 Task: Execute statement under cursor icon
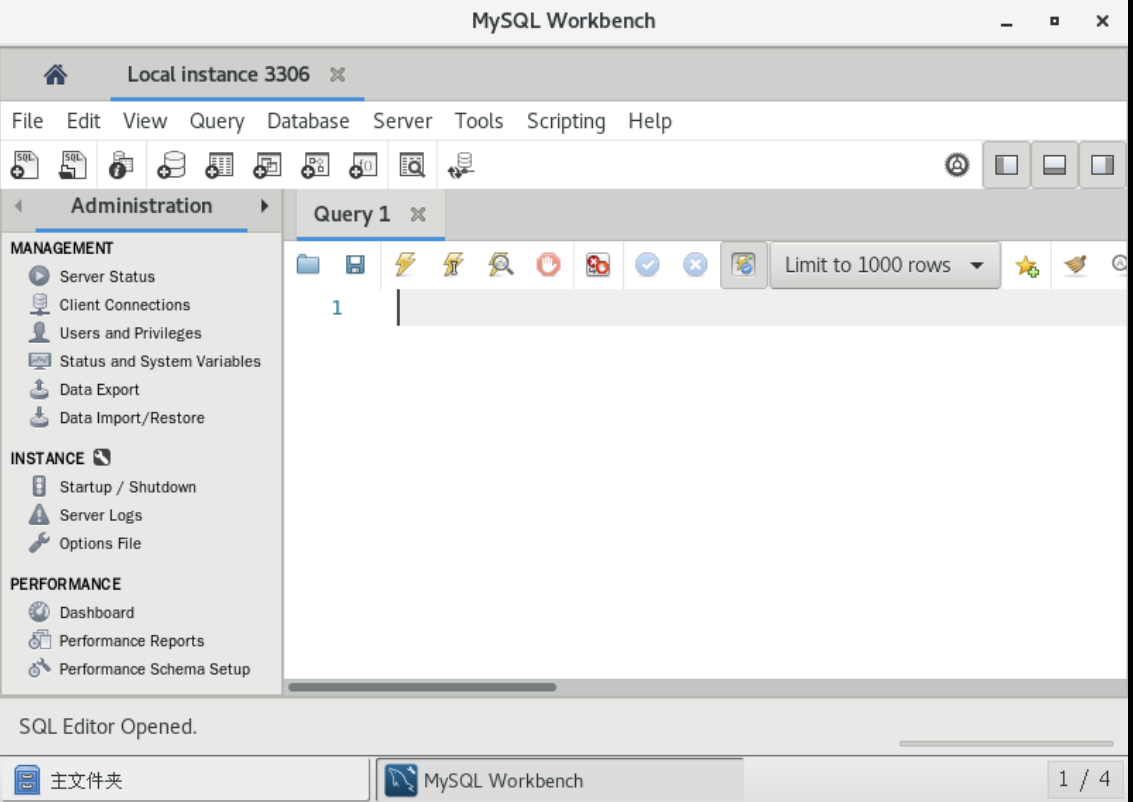453,264
